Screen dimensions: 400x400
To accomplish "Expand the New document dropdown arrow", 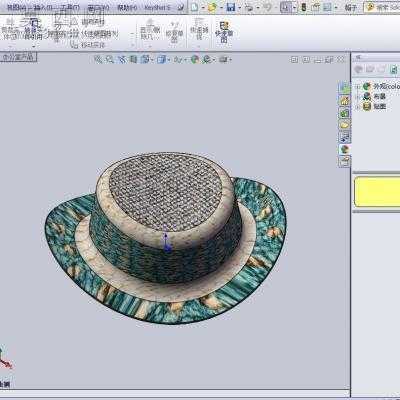I will [202, 7].
